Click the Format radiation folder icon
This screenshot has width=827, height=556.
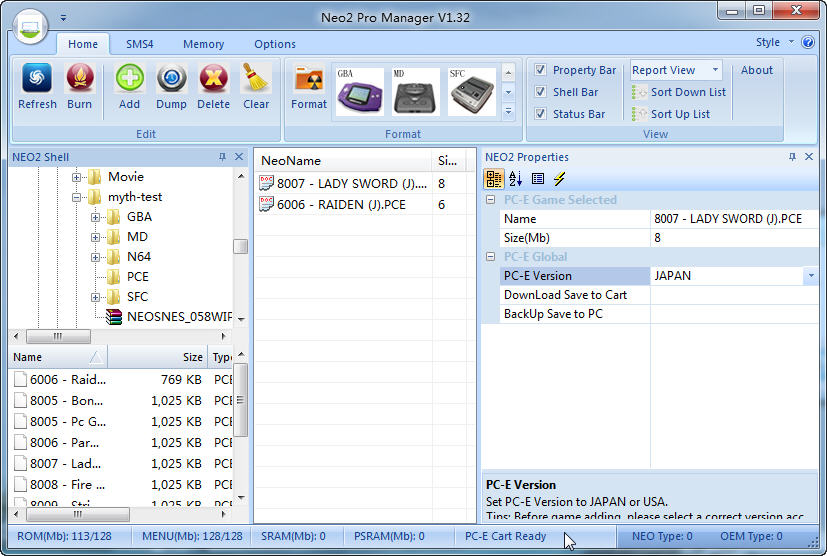pos(309,80)
